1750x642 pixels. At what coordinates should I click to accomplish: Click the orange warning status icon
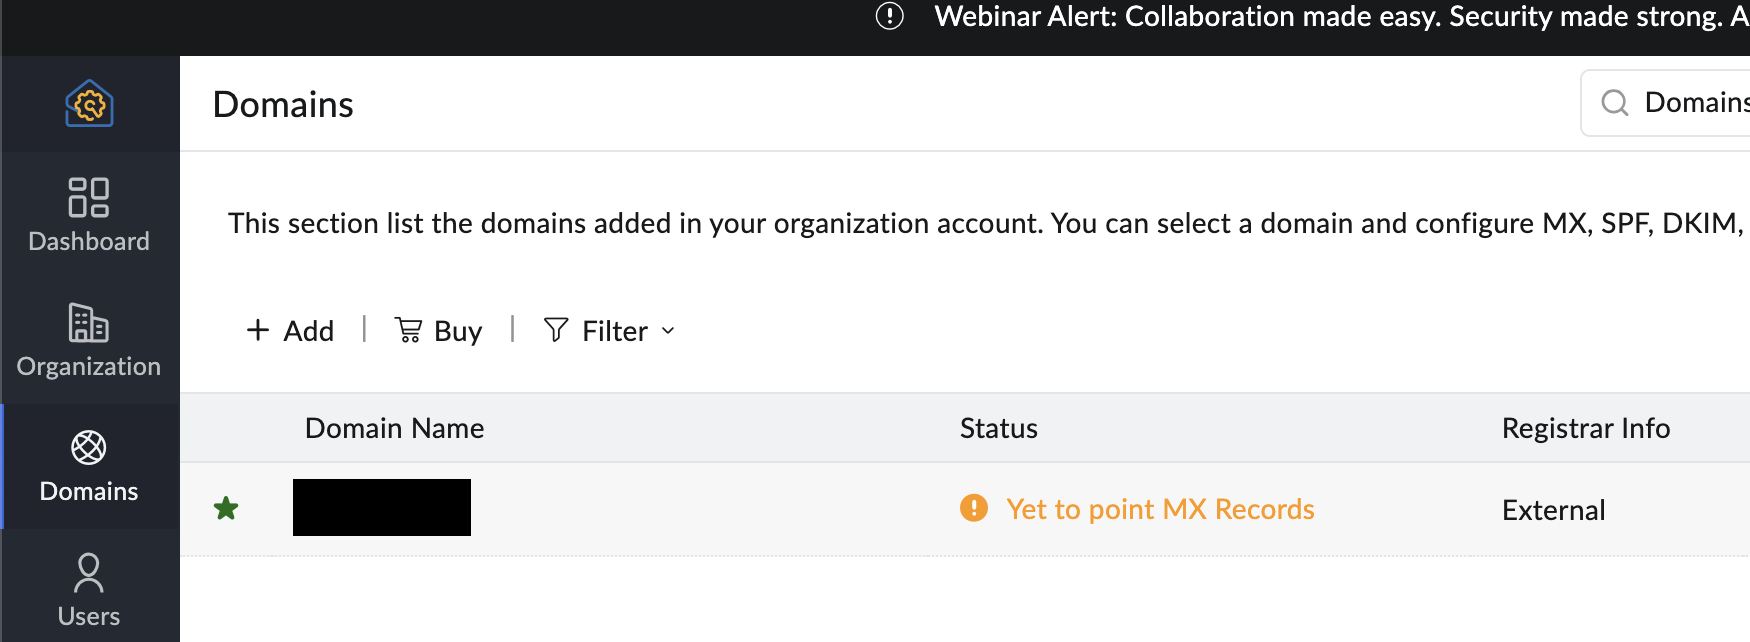(973, 508)
